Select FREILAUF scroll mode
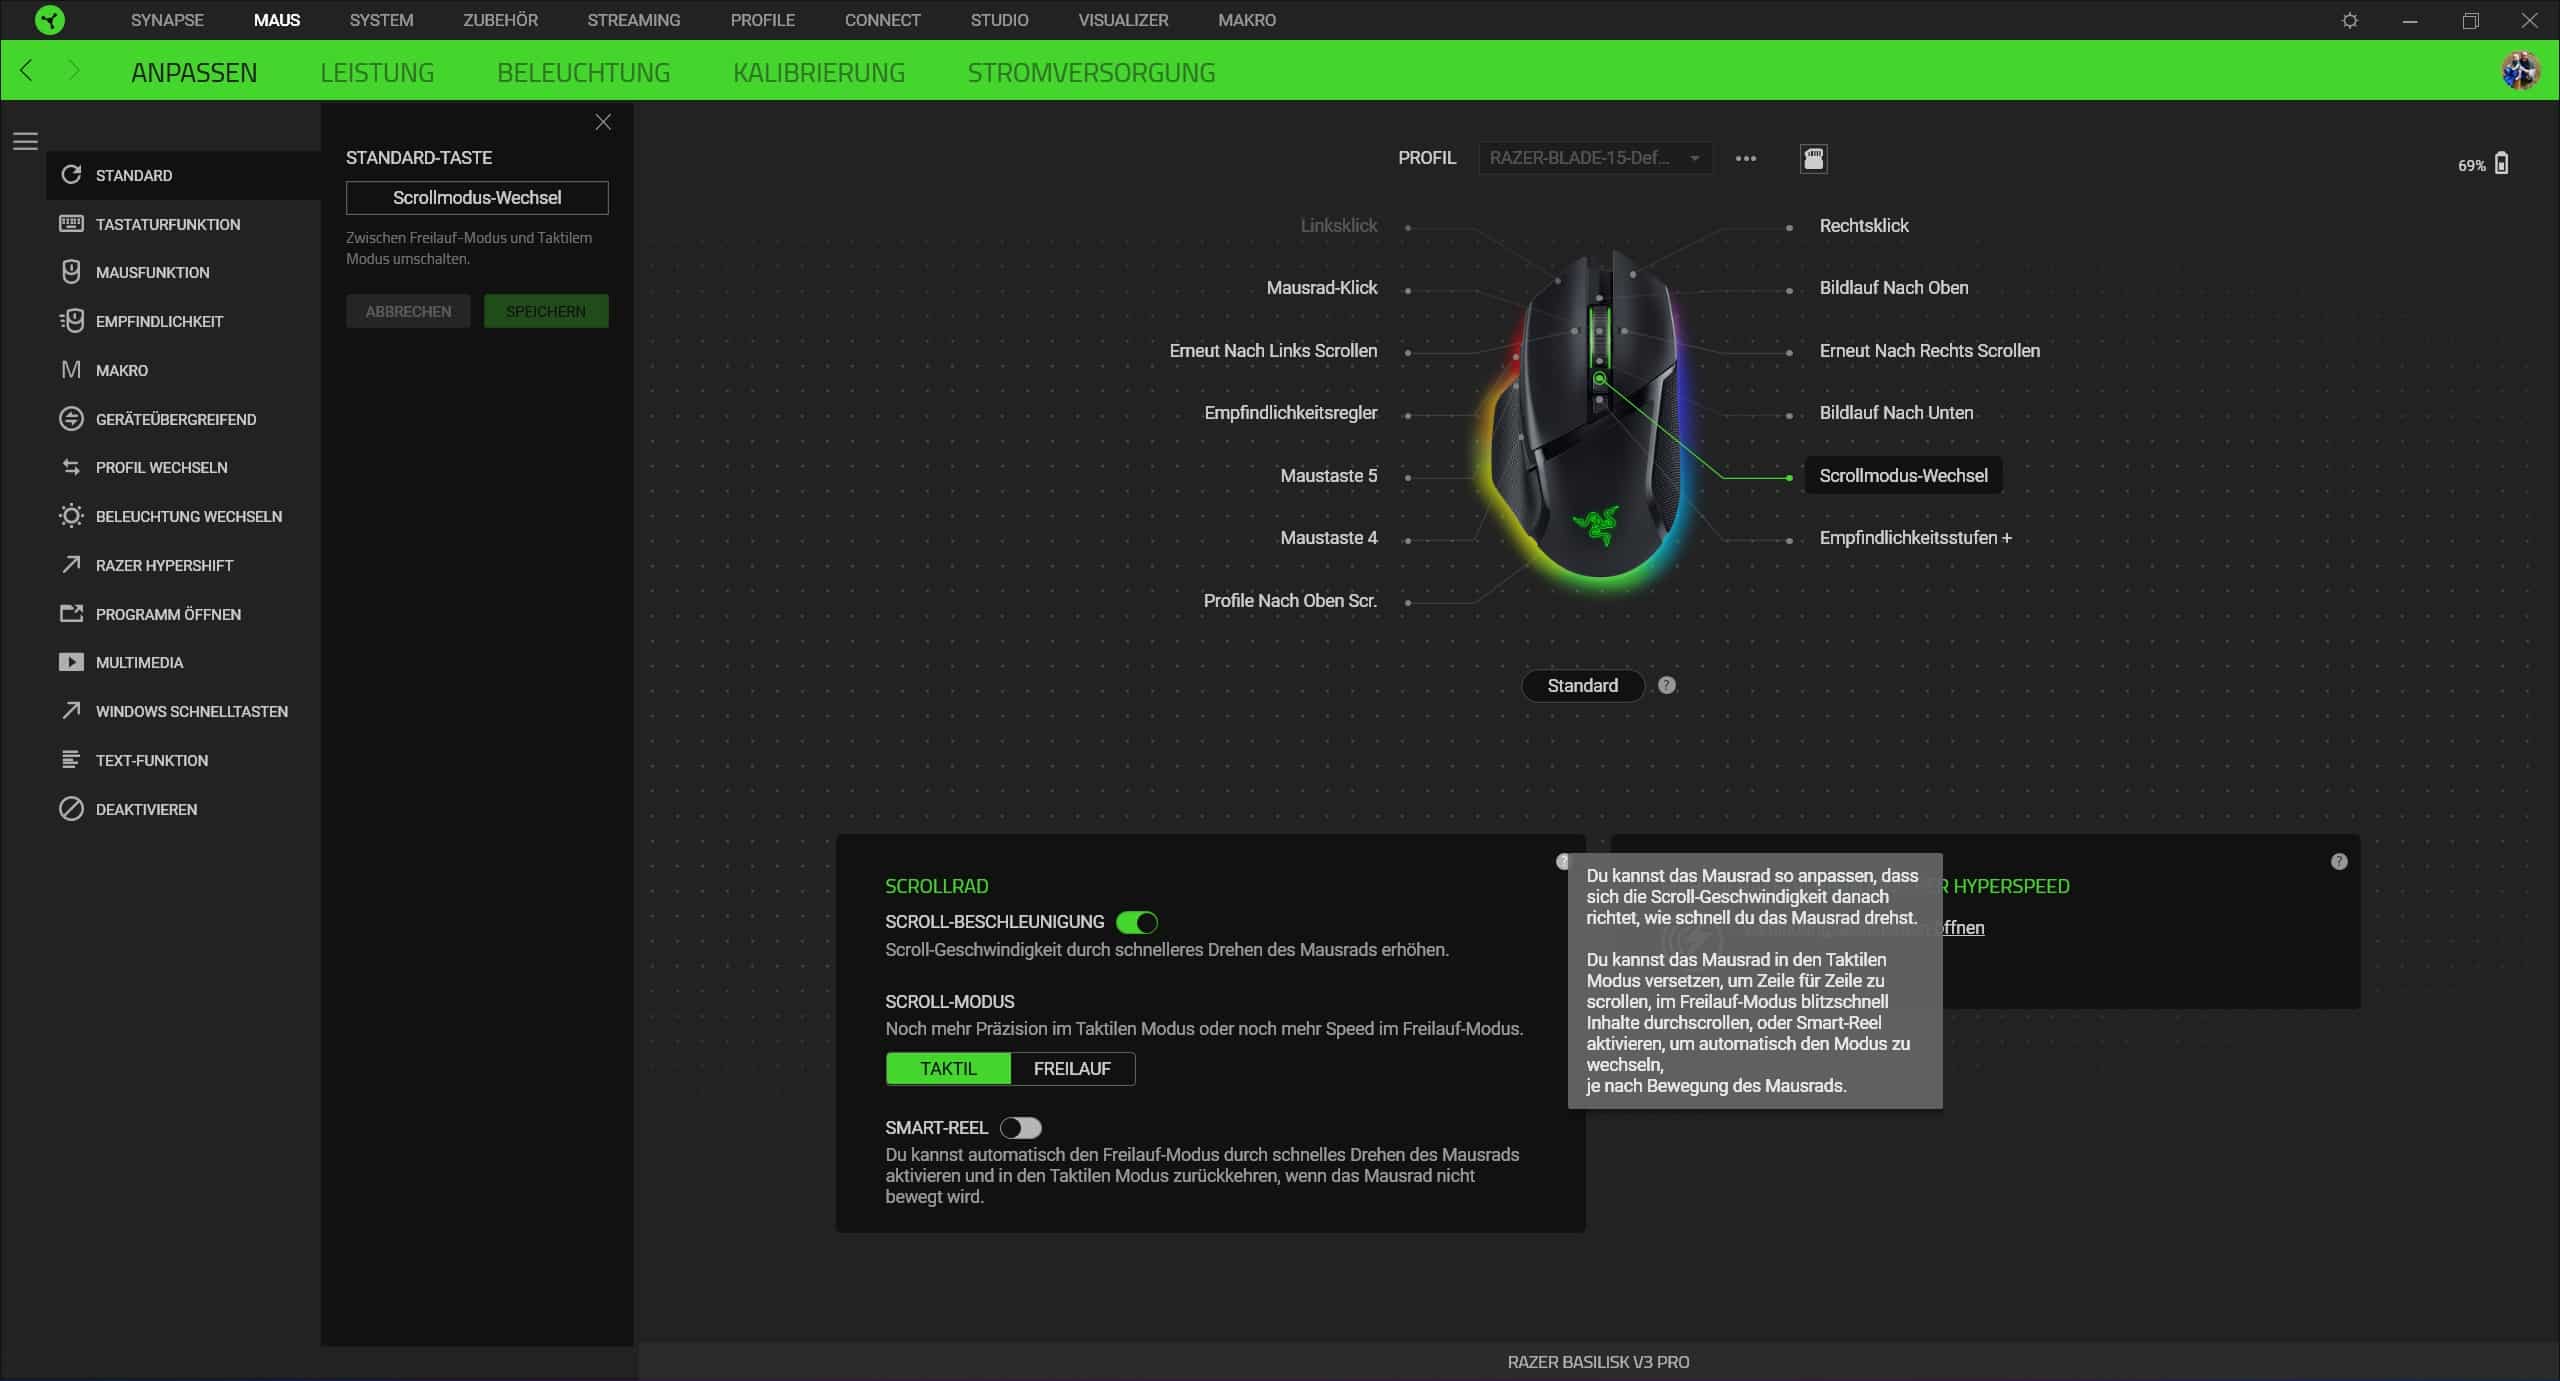This screenshot has width=2560, height=1381. [x=1071, y=1068]
